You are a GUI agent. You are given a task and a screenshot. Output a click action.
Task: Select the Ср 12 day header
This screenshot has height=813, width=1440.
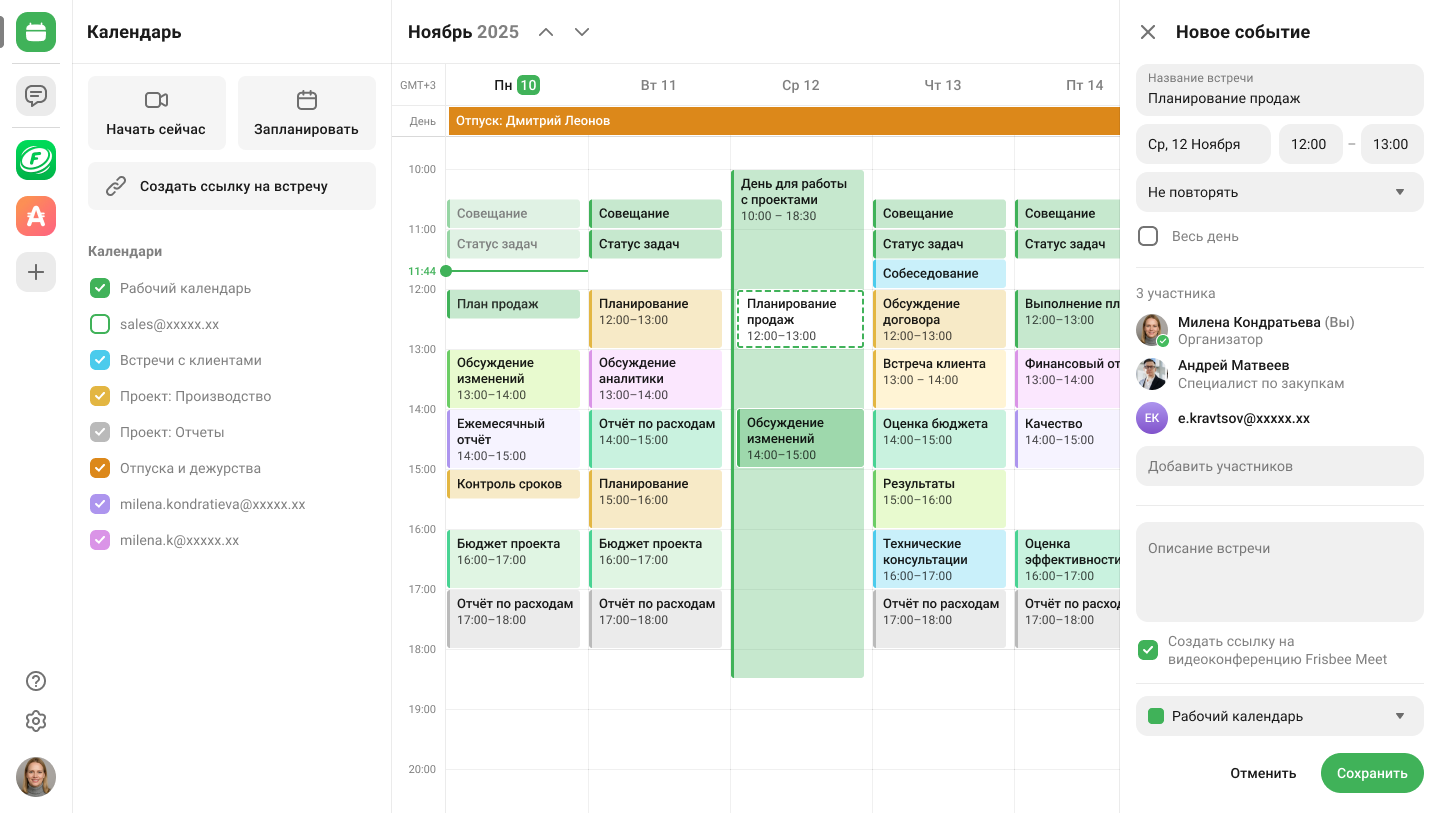[801, 85]
